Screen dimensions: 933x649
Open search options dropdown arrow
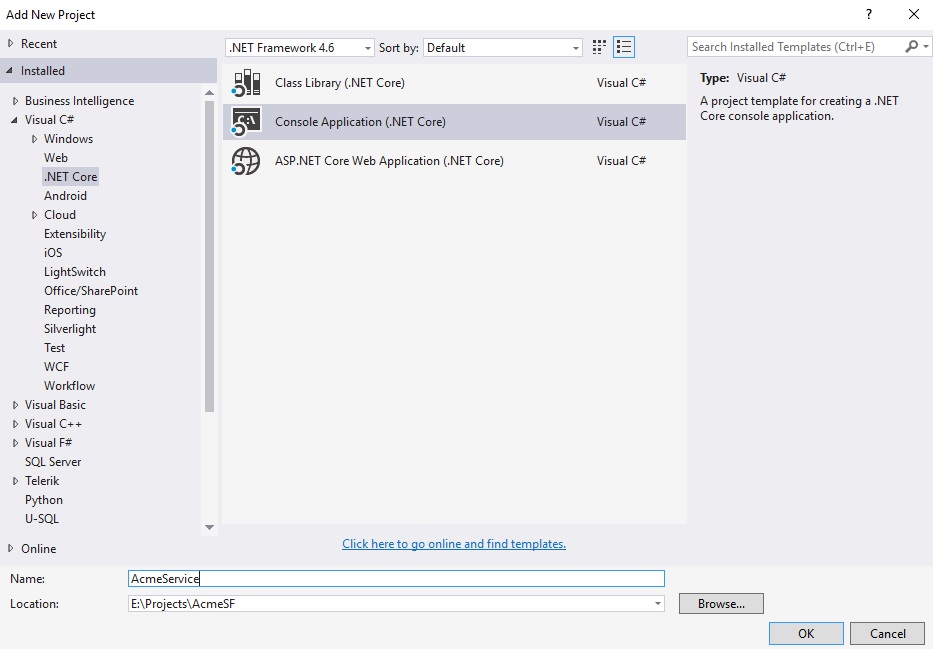[x=925, y=46]
